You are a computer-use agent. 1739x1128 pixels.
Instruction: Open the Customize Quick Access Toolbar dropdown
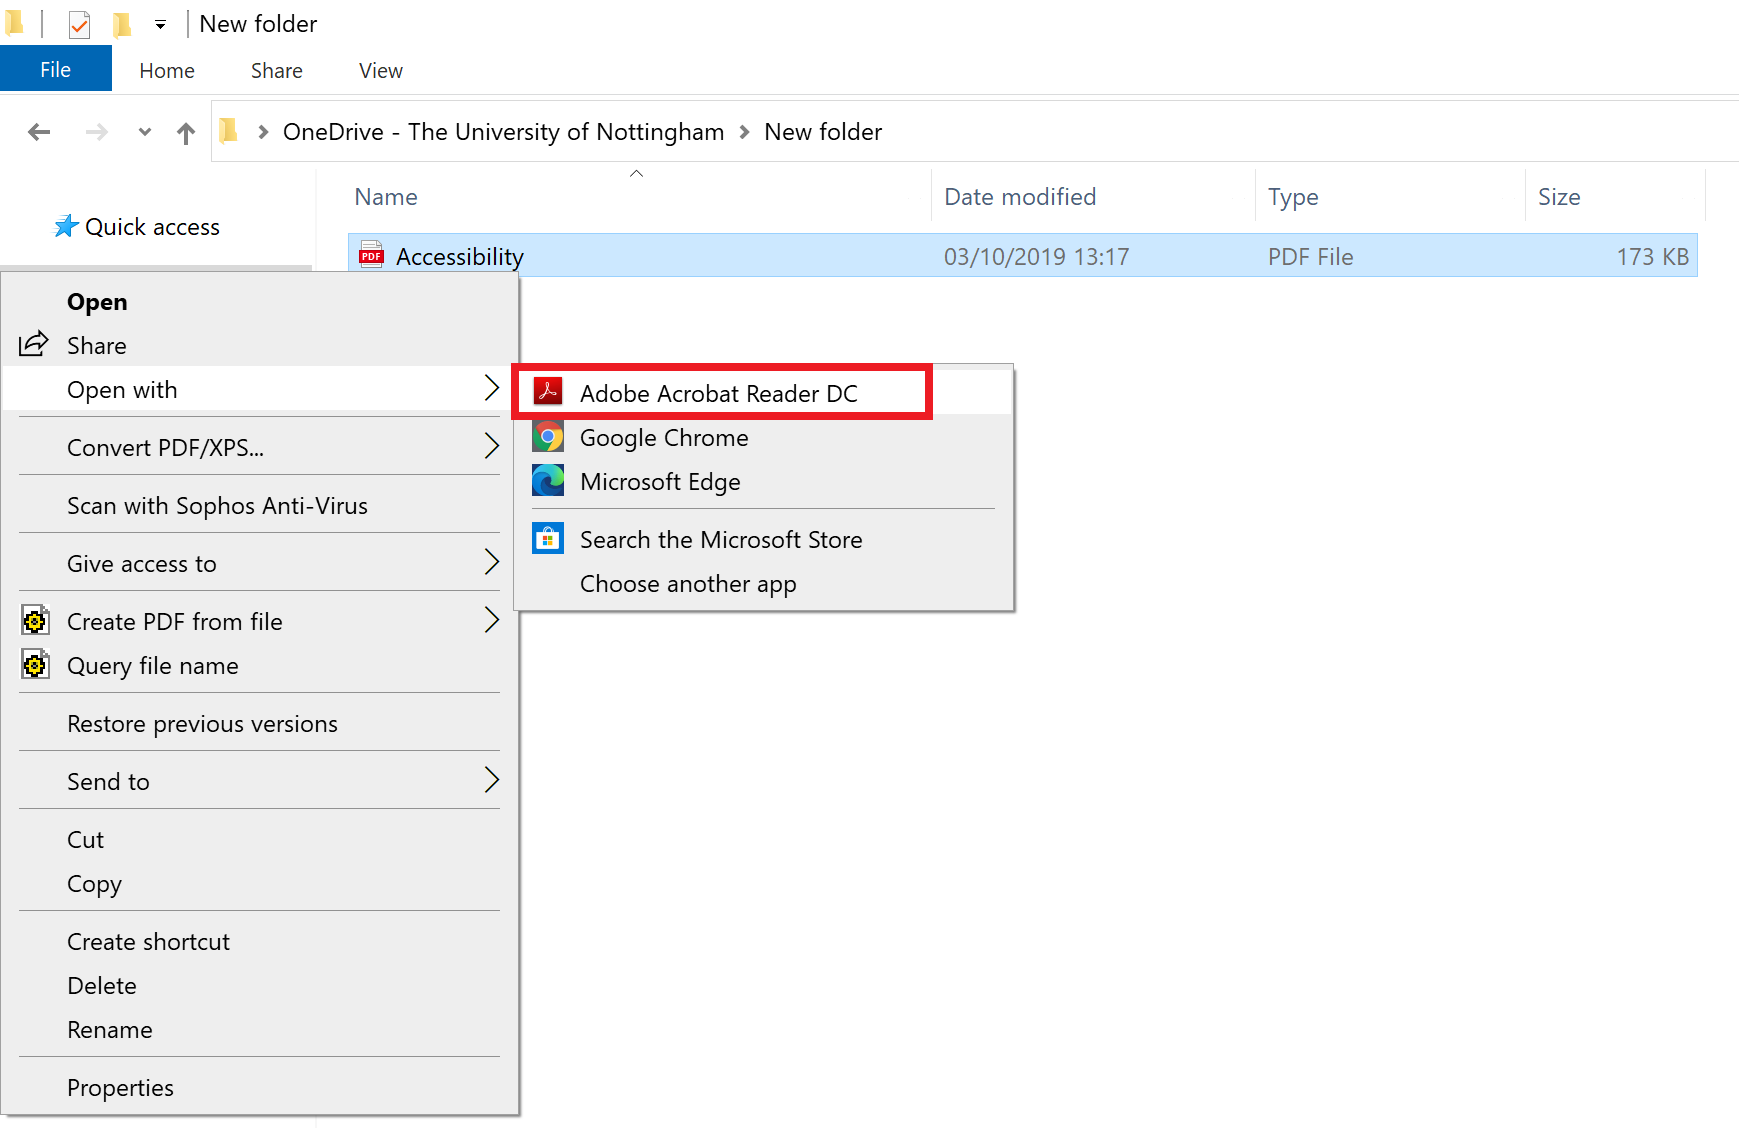click(160, 25)
